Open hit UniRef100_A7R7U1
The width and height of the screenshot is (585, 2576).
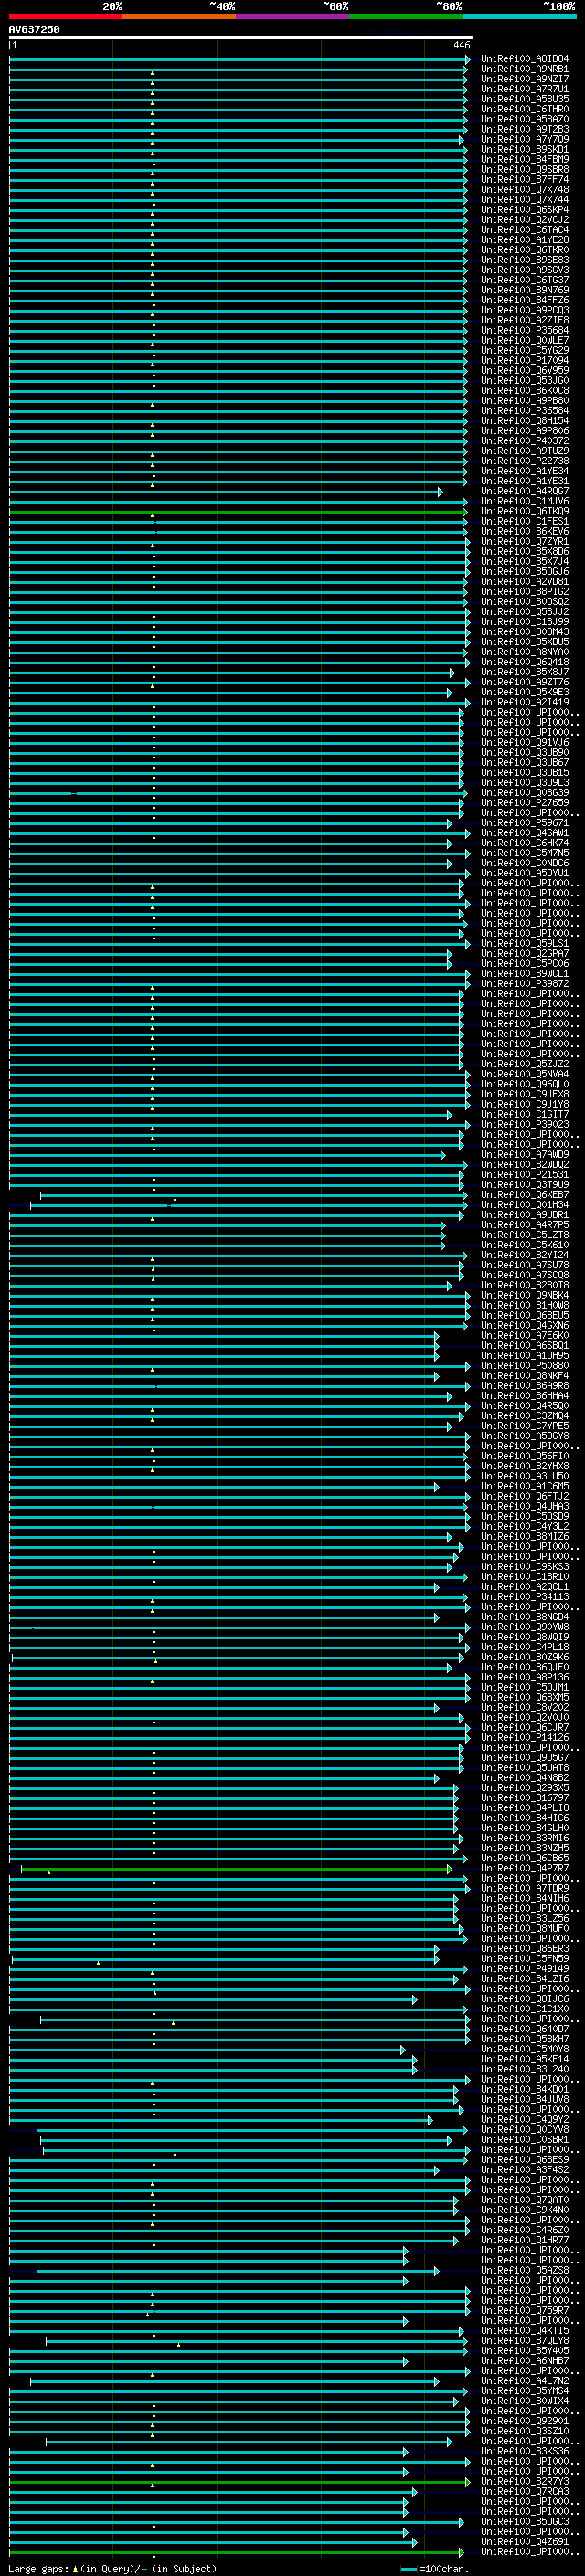coord(524,89)
